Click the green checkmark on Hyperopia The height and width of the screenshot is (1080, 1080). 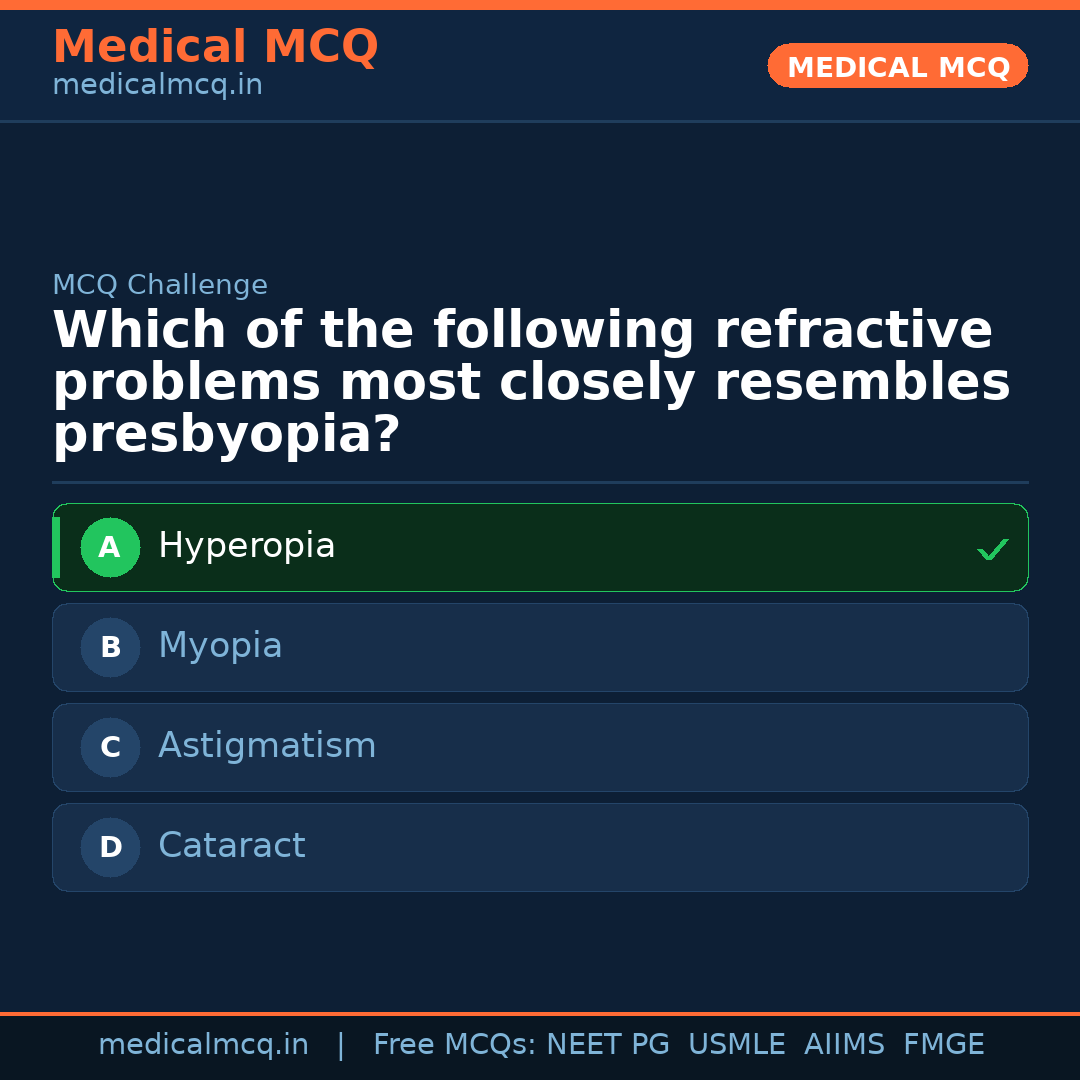click(x=992, y=549)
